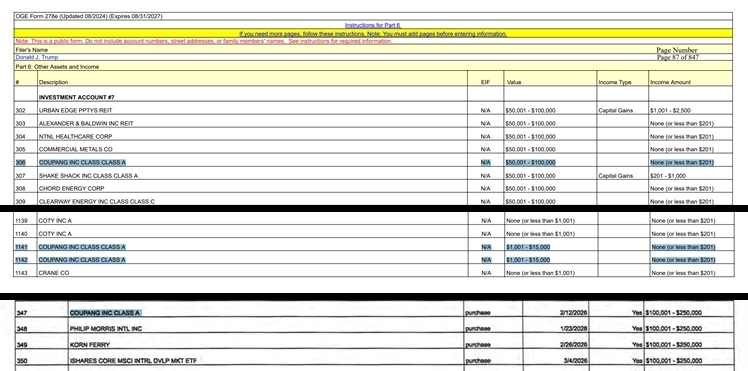
Task: Click Capital Gains in URBAN EDGE row
Action: [616, 110]
